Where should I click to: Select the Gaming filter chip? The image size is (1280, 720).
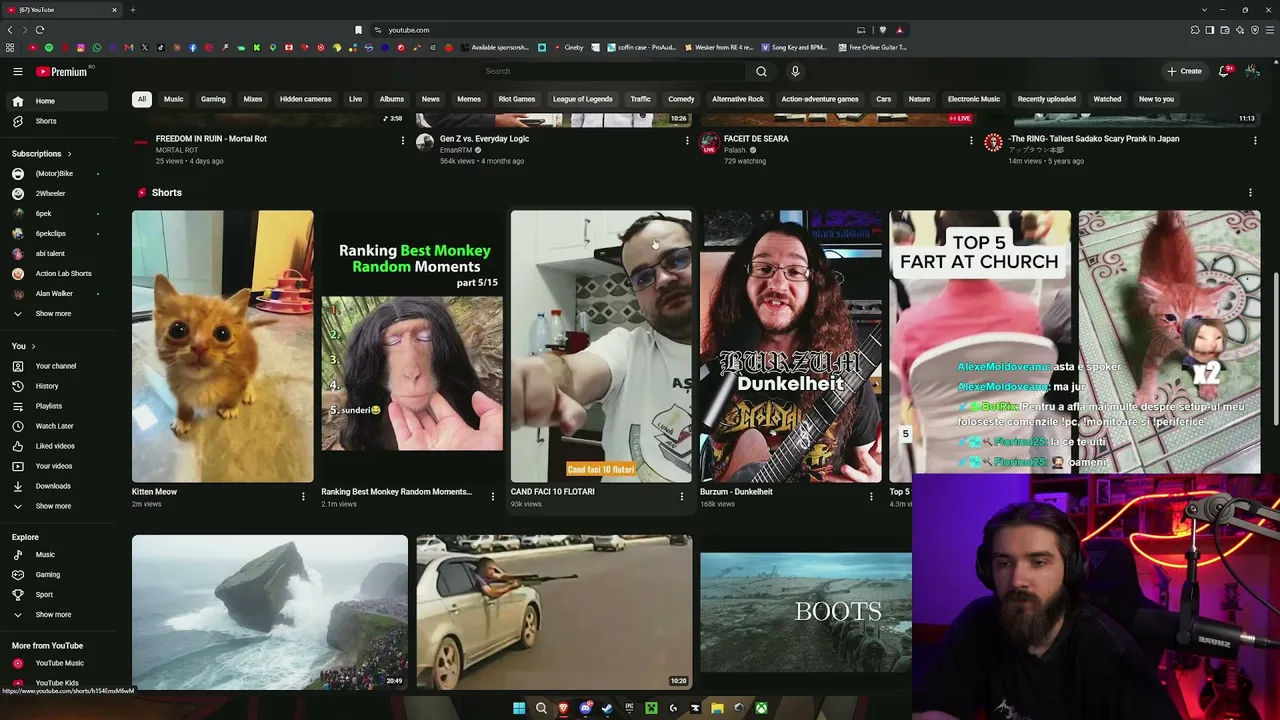tap(213, 99)
